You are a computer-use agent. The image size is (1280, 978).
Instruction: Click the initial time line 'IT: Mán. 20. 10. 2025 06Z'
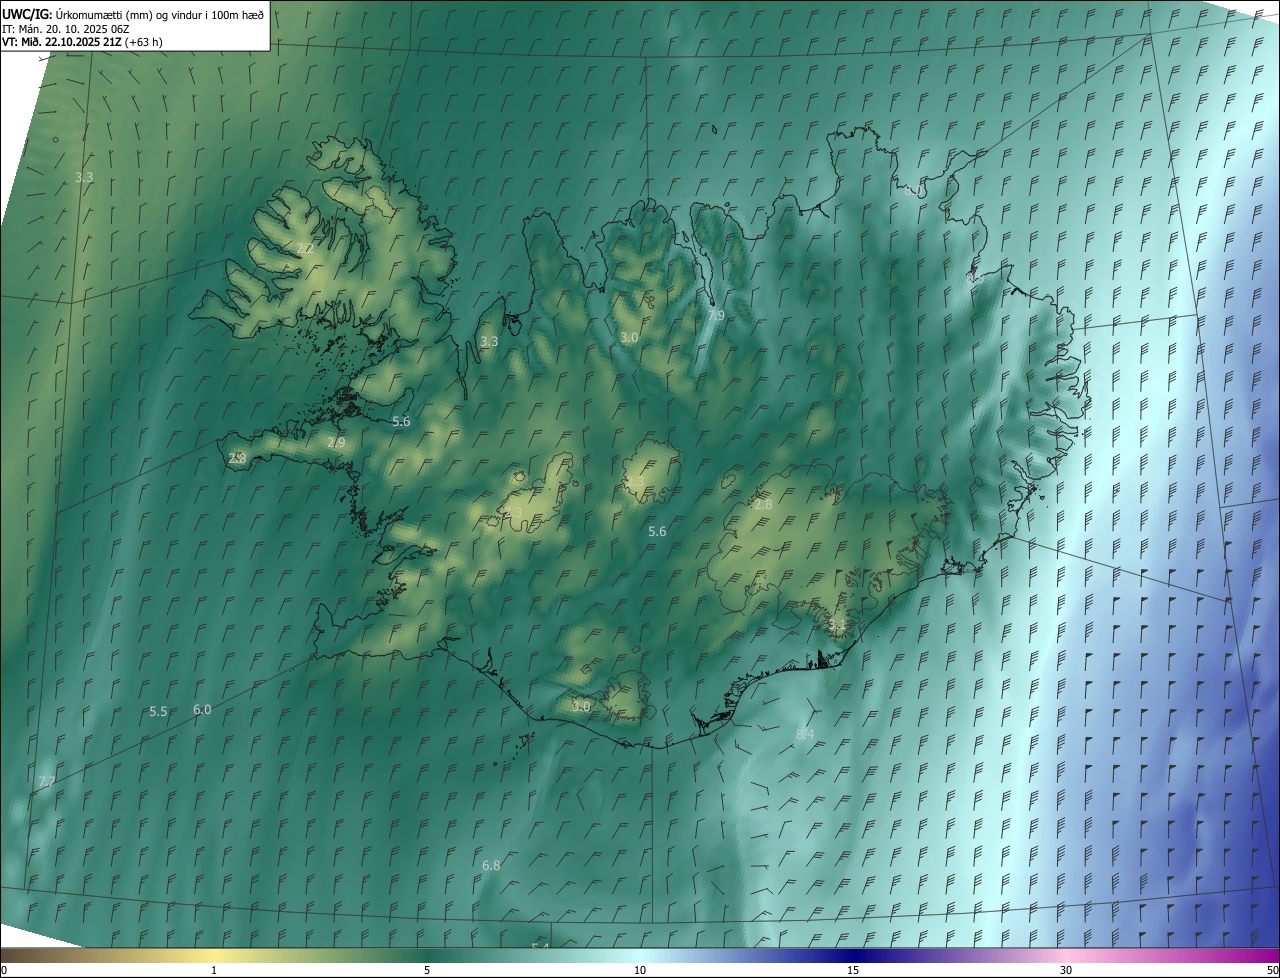tap(66, 28)
